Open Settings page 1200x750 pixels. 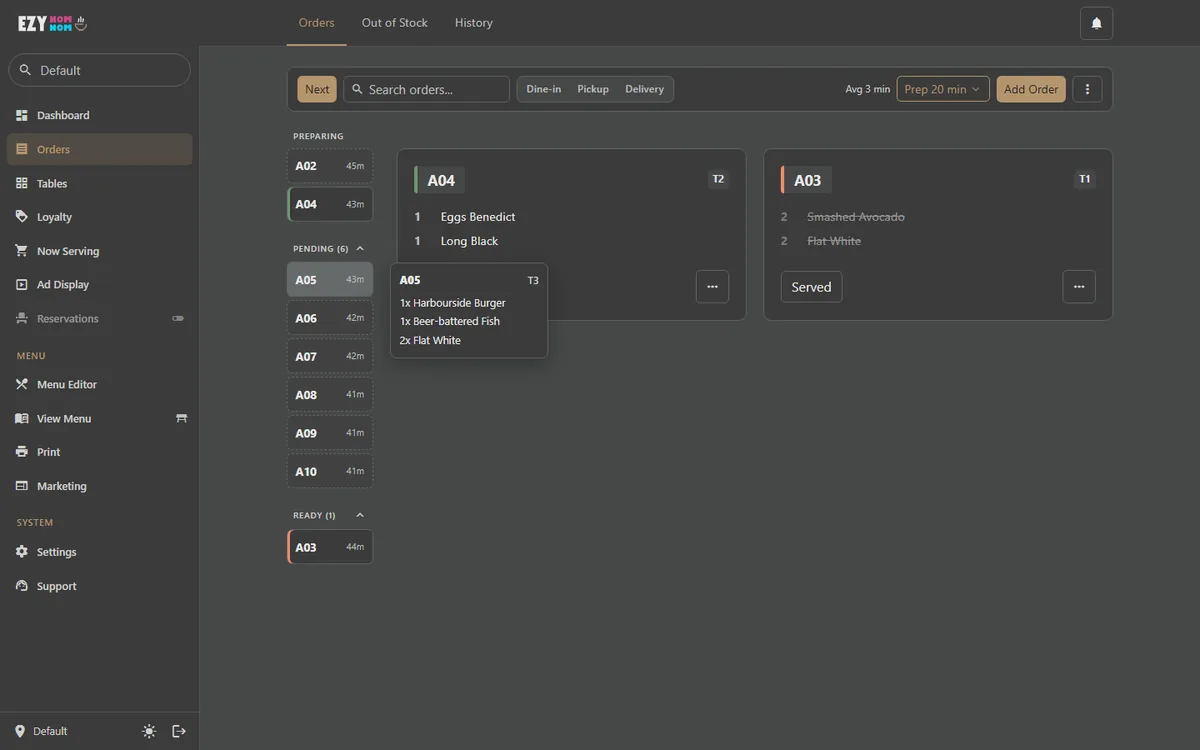tap(99, 552)
